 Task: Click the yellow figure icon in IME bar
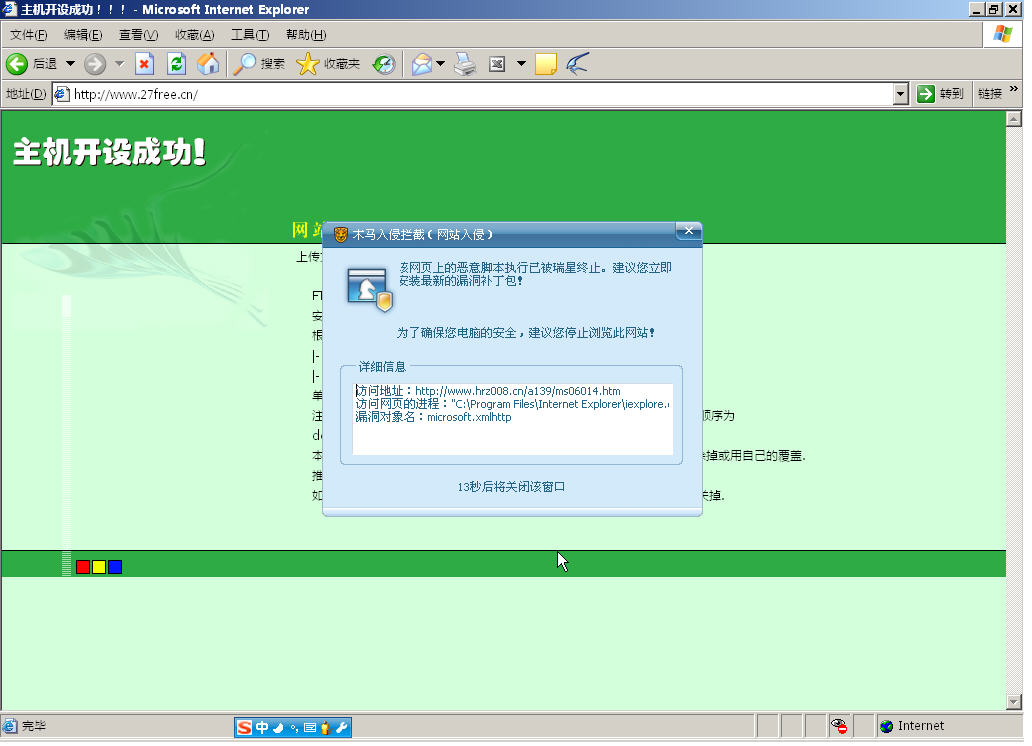tap(325, 728)
